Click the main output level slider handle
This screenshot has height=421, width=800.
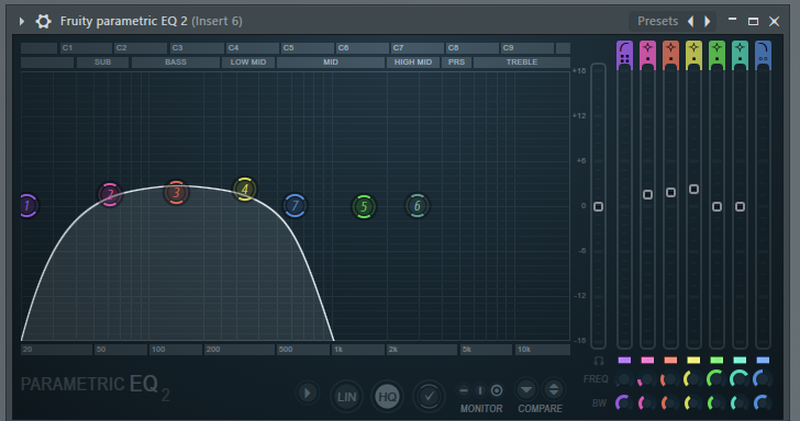(x=598, y=207)
